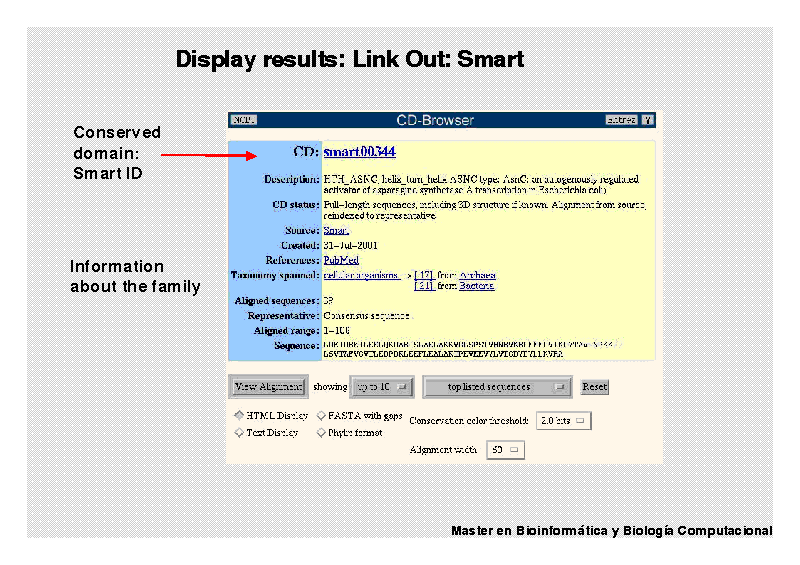Select the HTML Display radio option
The width and height of the screenshot is (800, 565).
click(239, 415)
